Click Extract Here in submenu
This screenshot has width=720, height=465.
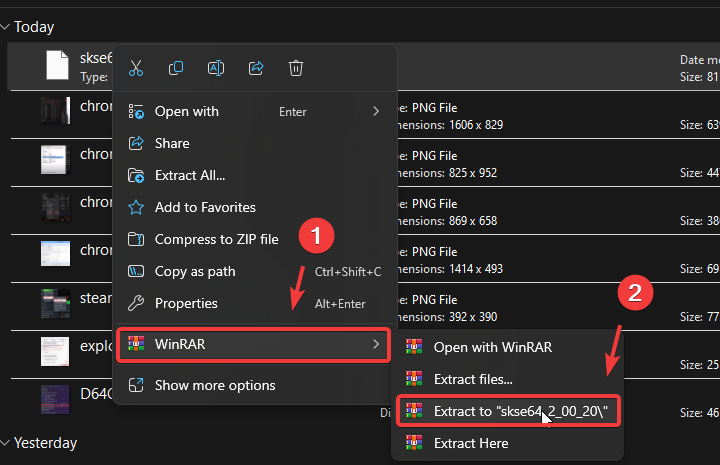pos(470,443)
